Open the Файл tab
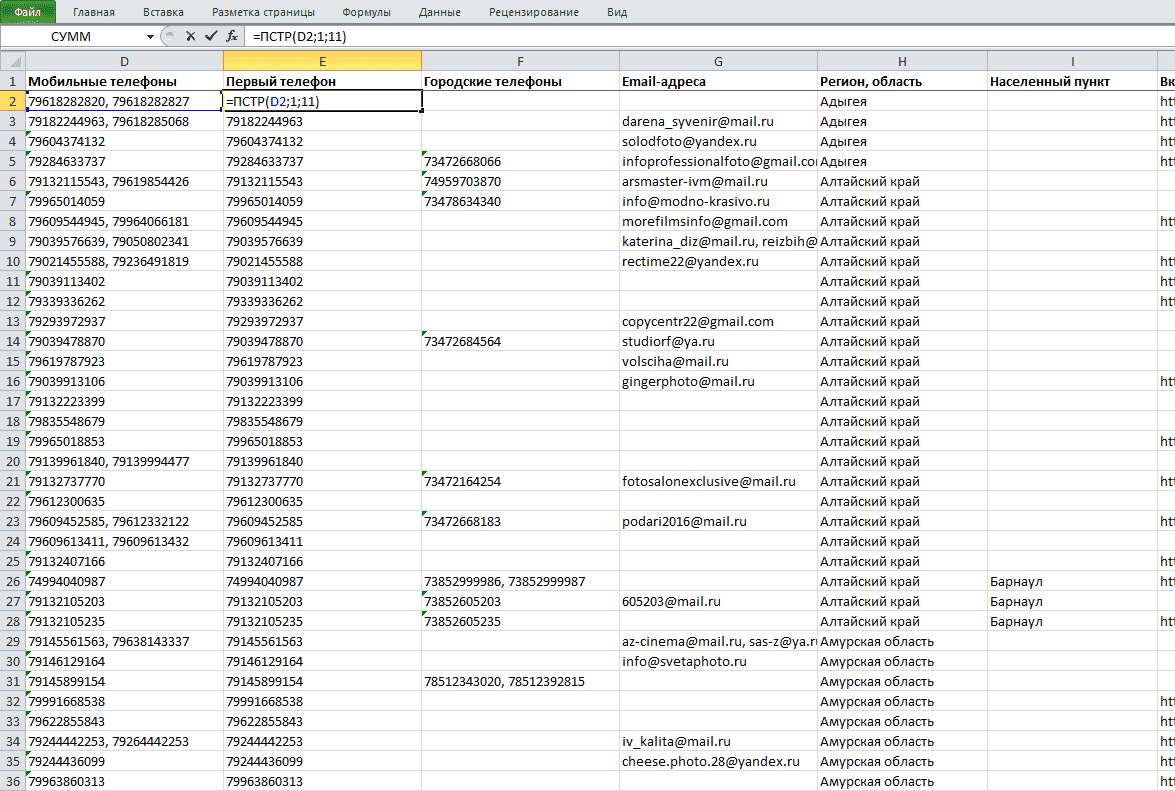1175x791 pixels. 28,12
